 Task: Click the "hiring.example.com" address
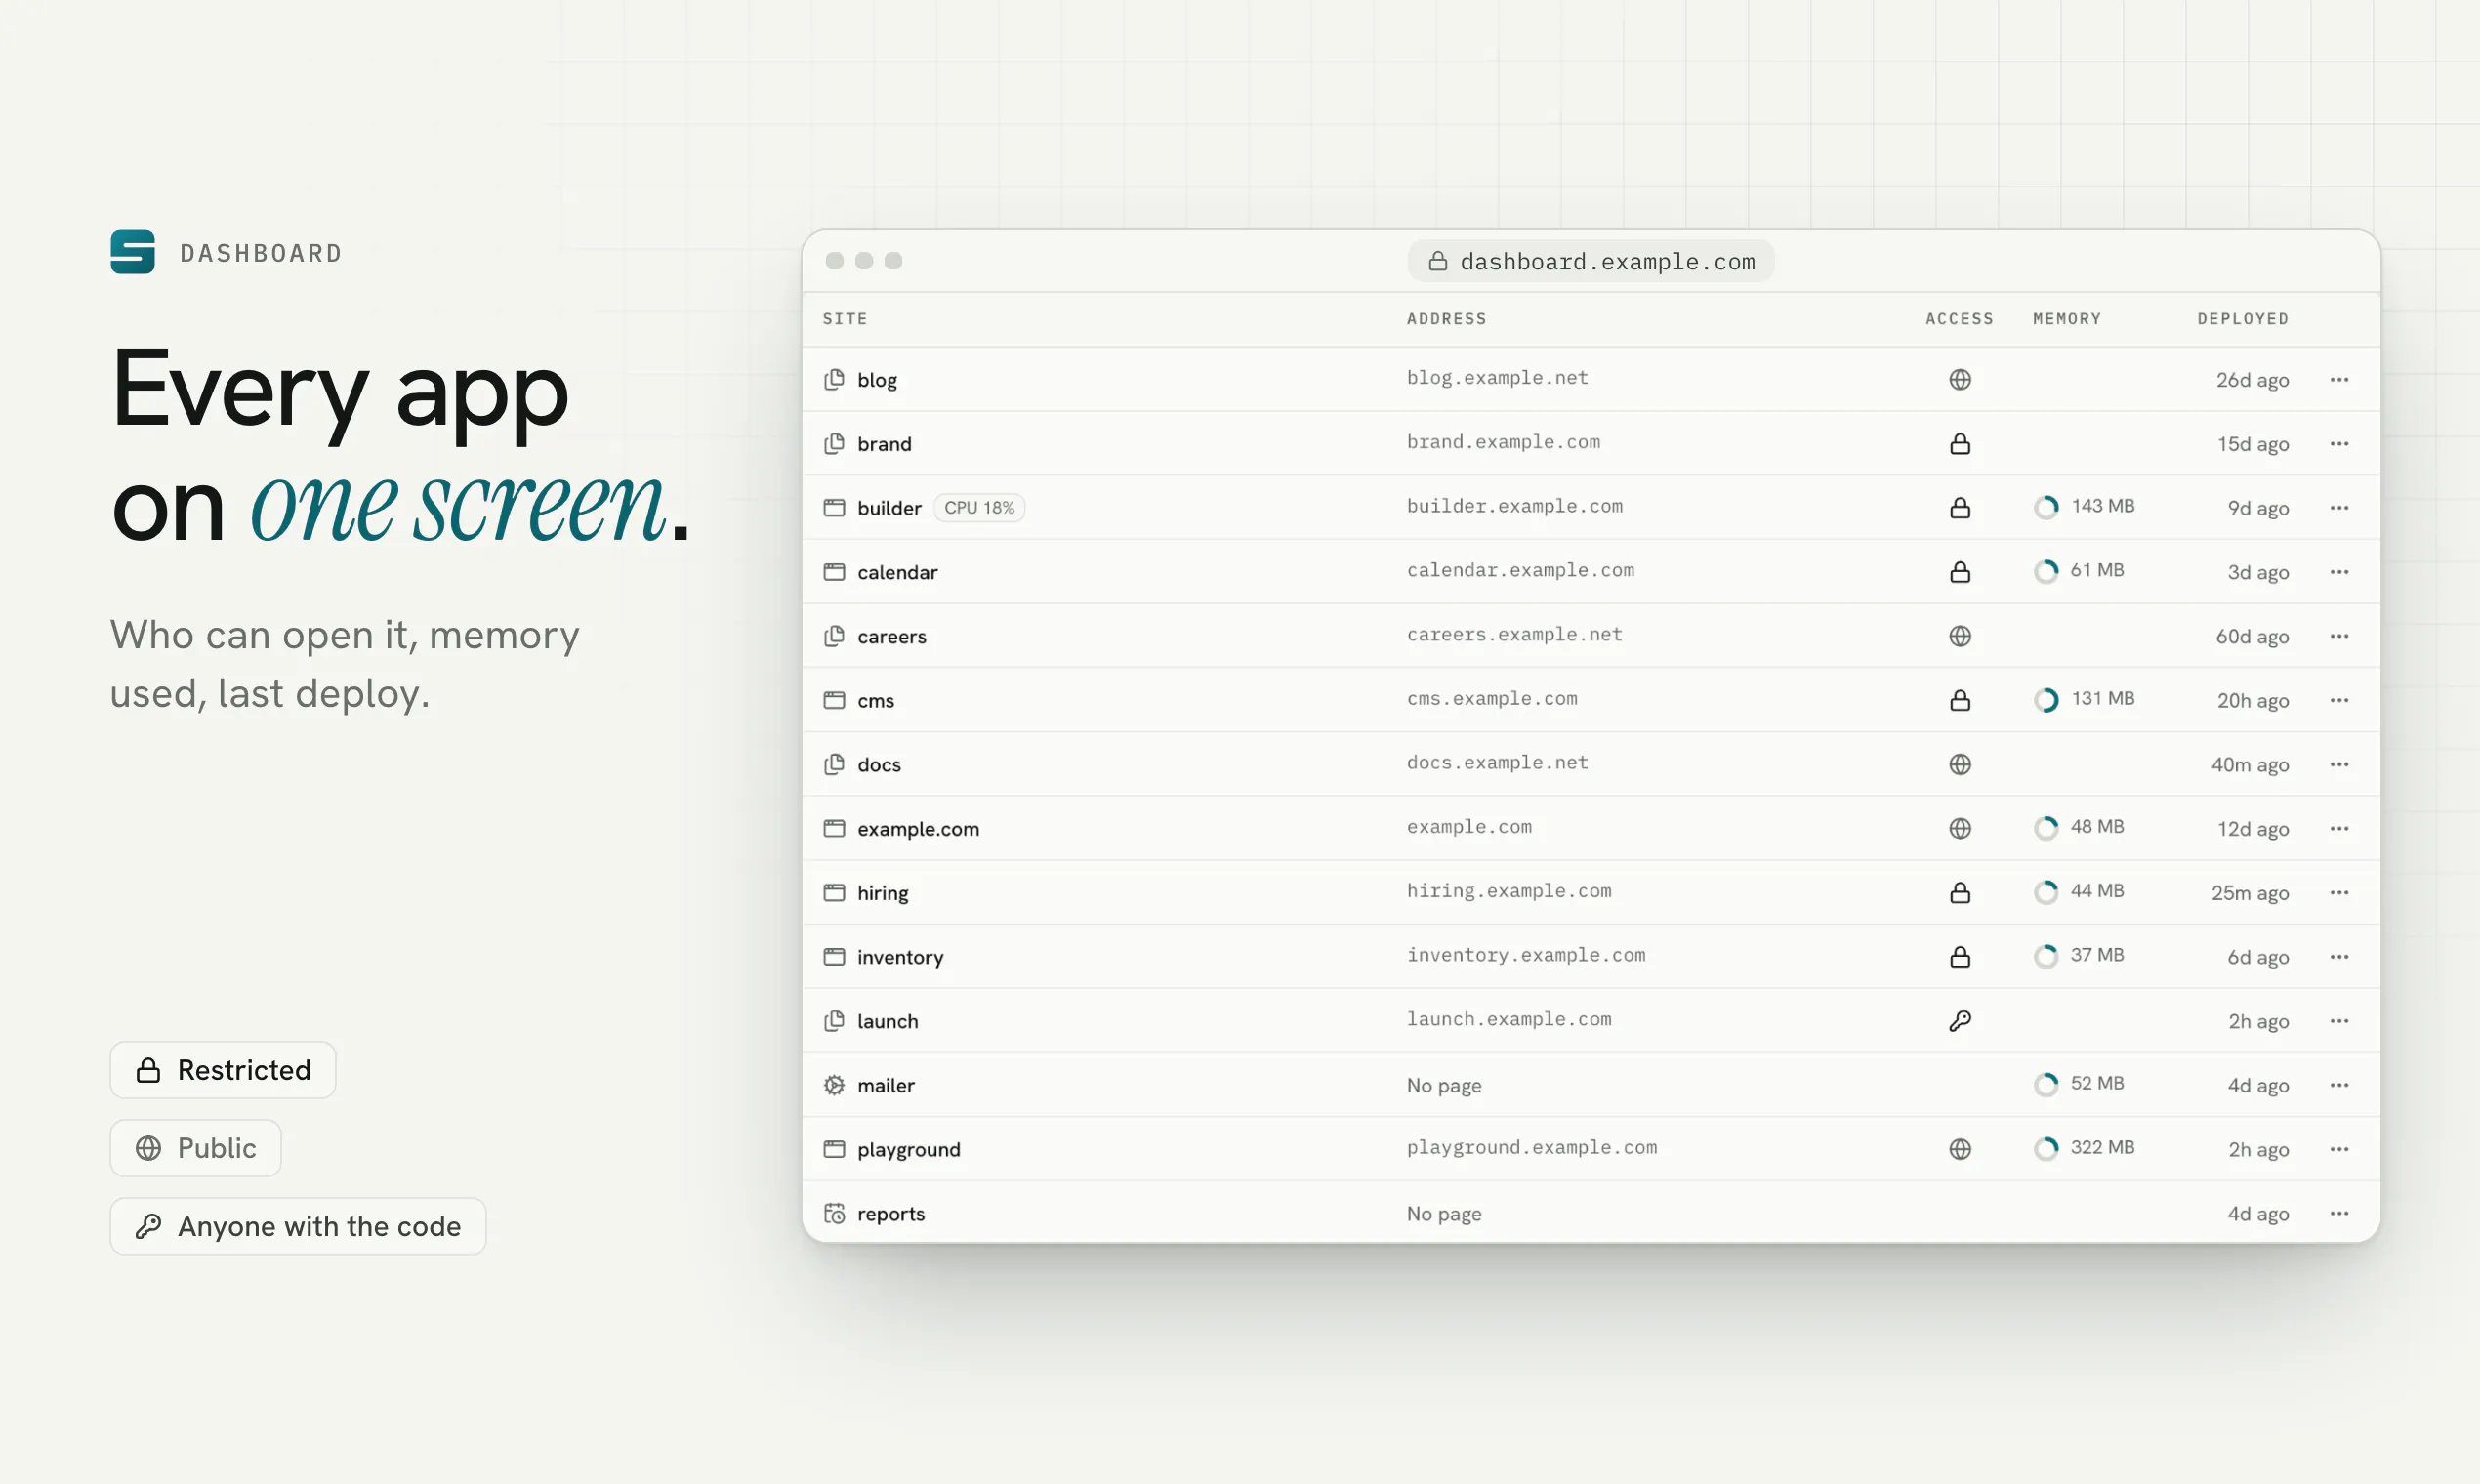tap(1509, 891)
